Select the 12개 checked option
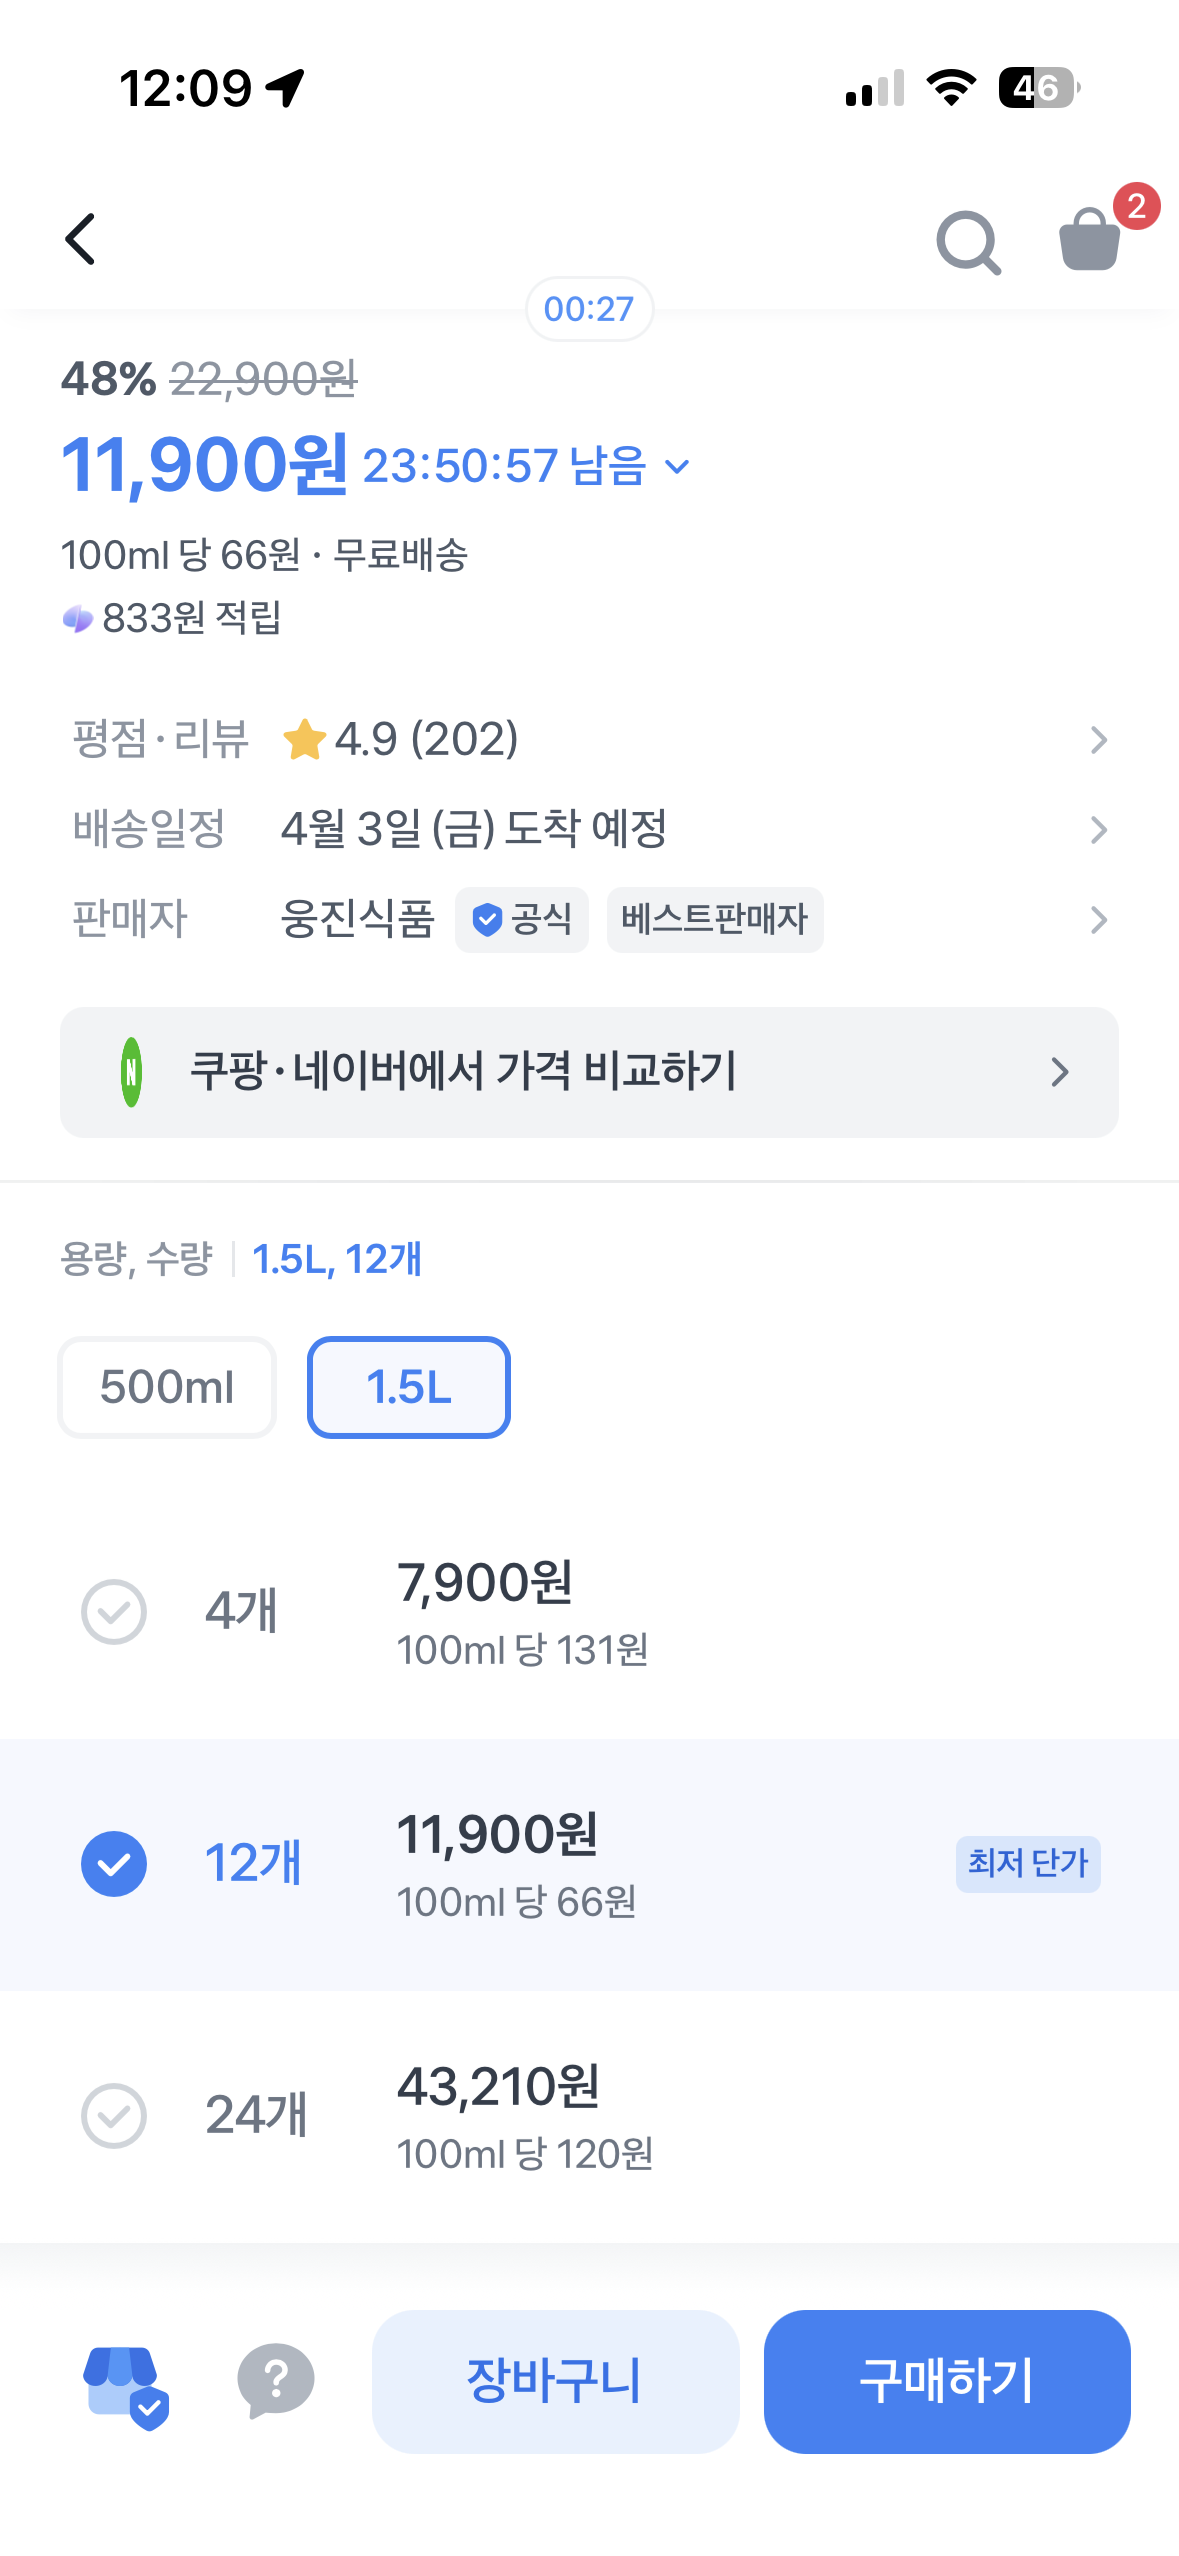The width and height of the screenshot is (1179, 2556). pos(589,1864)
